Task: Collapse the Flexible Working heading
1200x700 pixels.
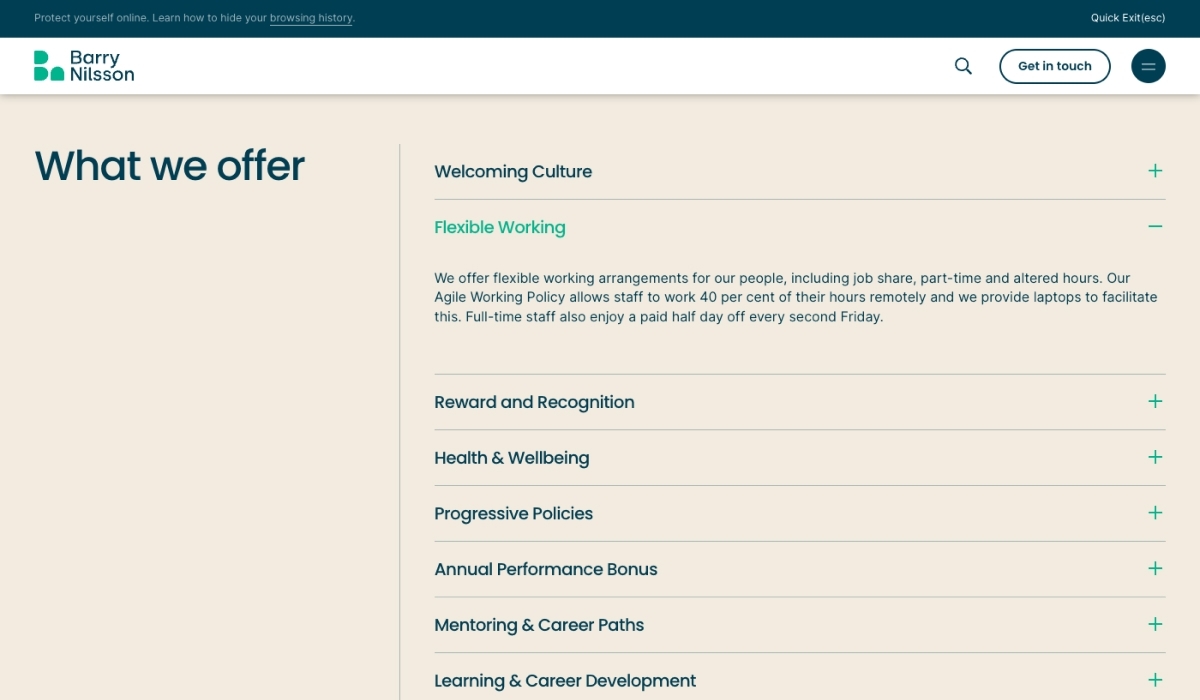Action: point(500,228)
